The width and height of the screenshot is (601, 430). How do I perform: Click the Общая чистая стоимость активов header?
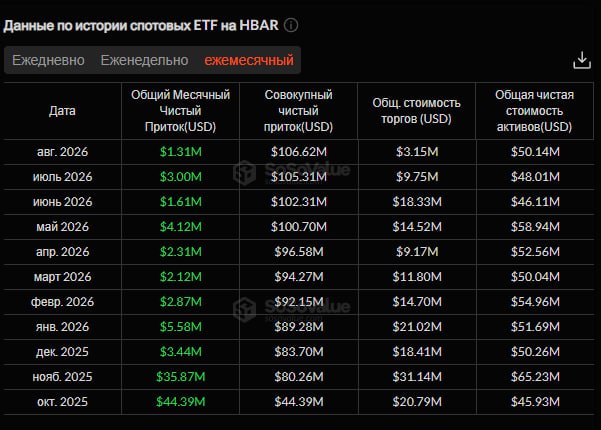coord(534,111)
